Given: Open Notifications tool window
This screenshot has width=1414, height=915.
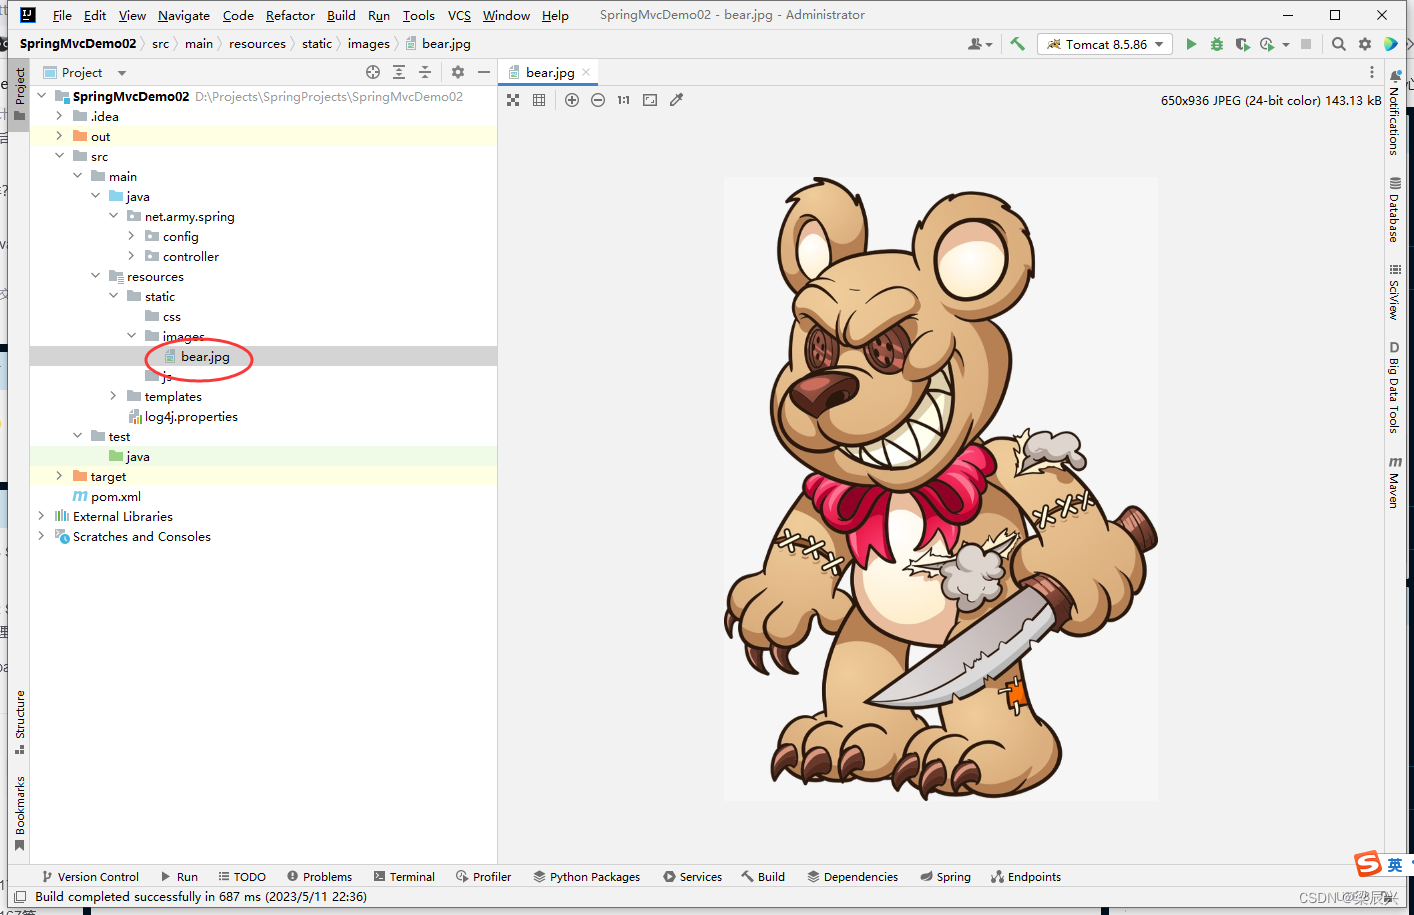Looking at the screenshot, I should coord(1394,114).
